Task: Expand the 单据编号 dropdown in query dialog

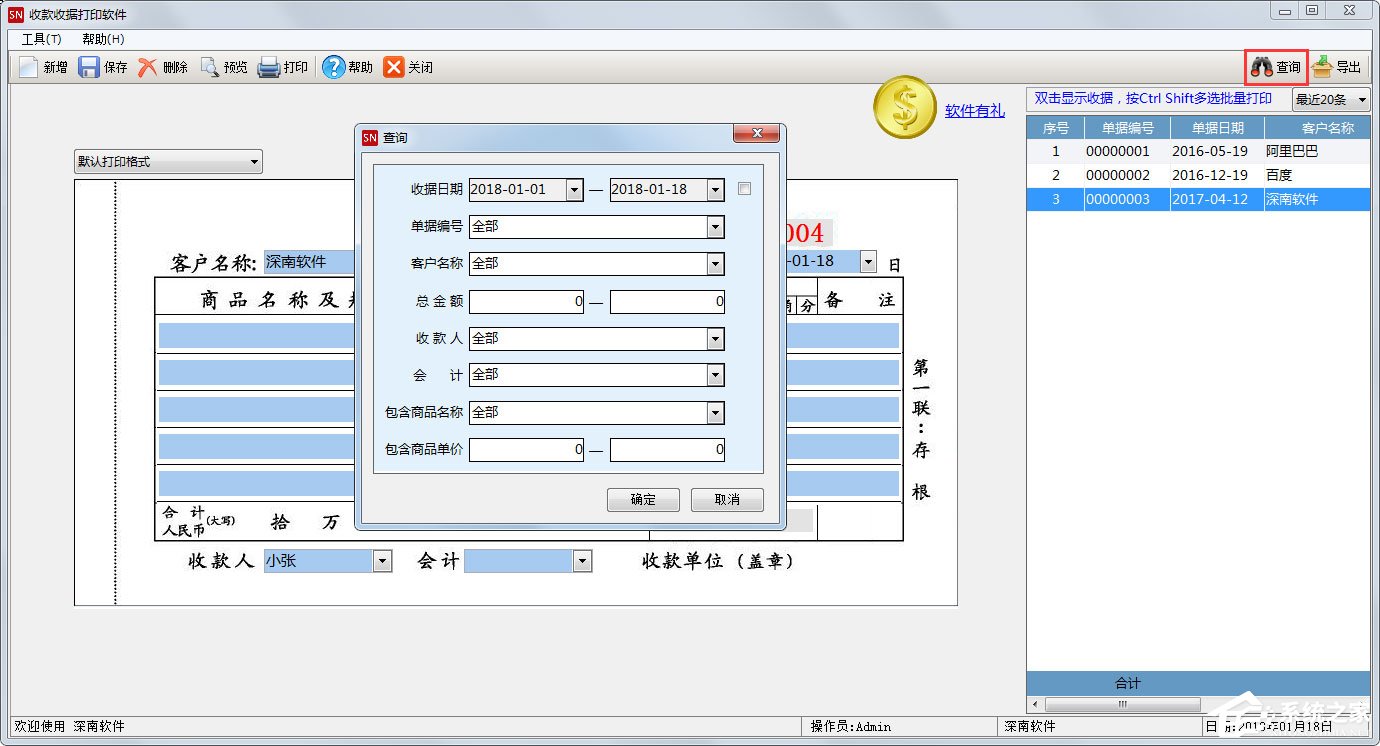Action: click(715, 227)
